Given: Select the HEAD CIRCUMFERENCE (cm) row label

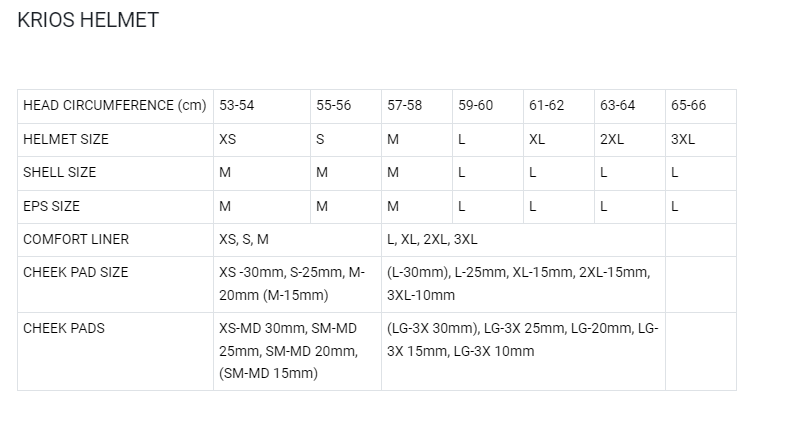Looking at the screenshot, I should coord(114,106).
